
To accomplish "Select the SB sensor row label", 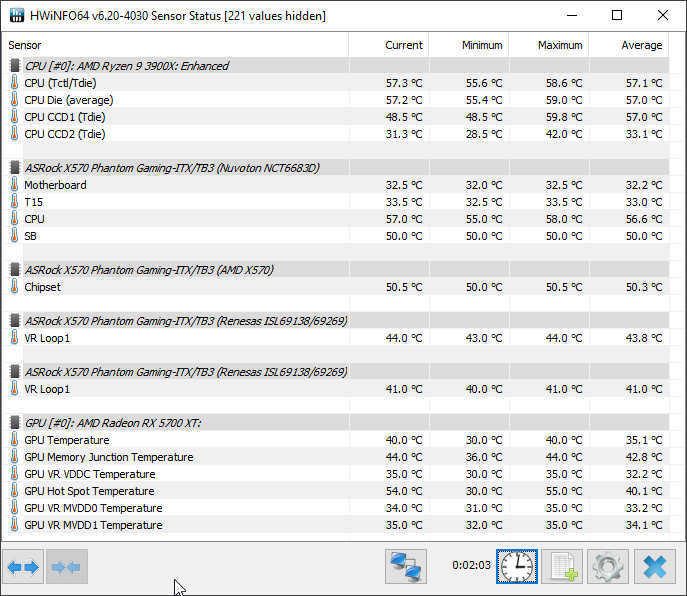I will point(30,236).
